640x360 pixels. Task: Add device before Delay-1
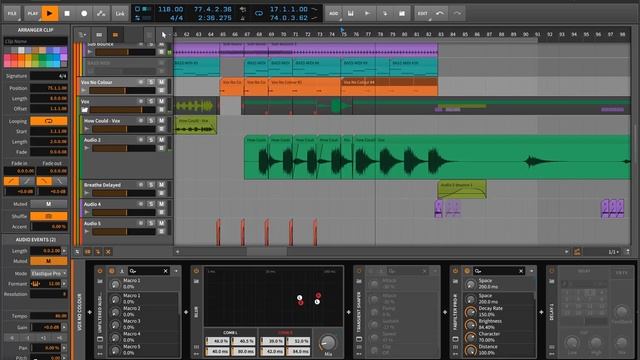pos(541,312)
